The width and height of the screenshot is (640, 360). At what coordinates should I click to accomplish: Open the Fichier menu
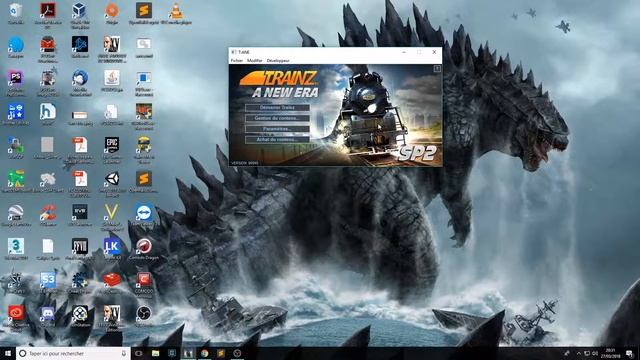point(237,60)
